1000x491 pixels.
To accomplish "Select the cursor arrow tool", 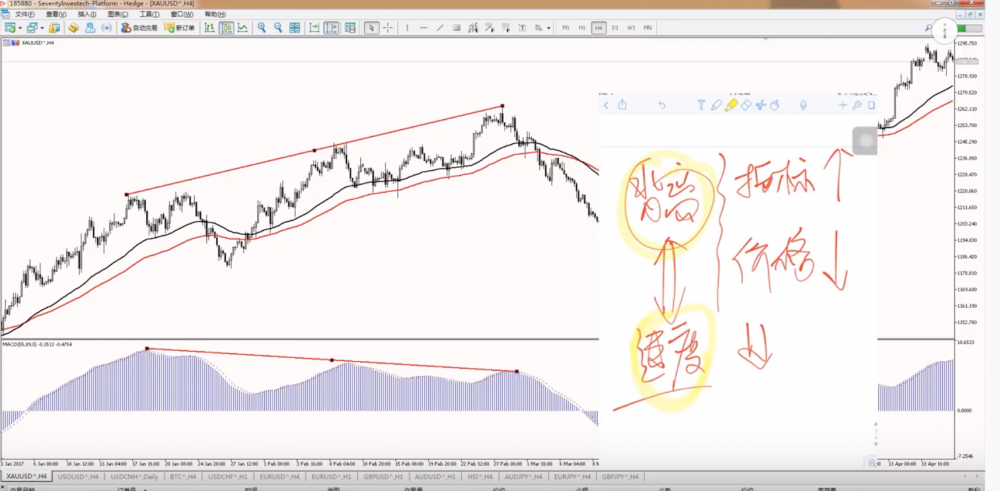I will point(371,28).
